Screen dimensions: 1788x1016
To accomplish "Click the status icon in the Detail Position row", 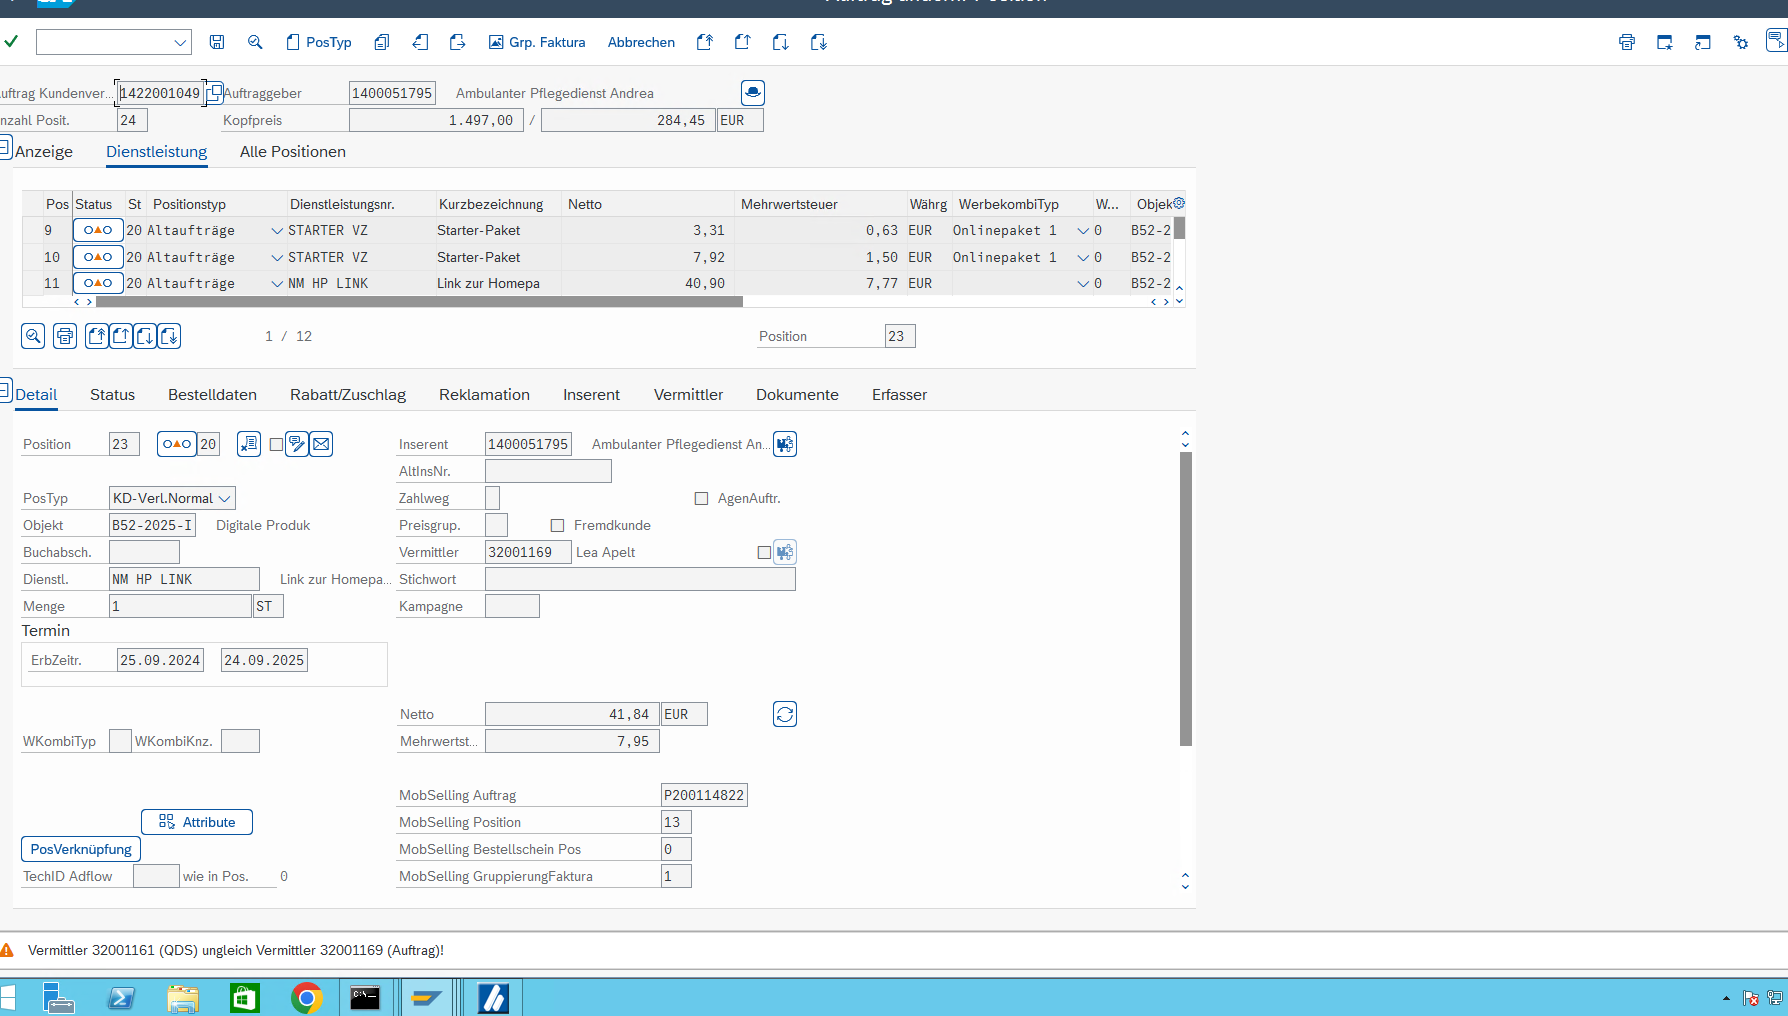I will [177, 444].
